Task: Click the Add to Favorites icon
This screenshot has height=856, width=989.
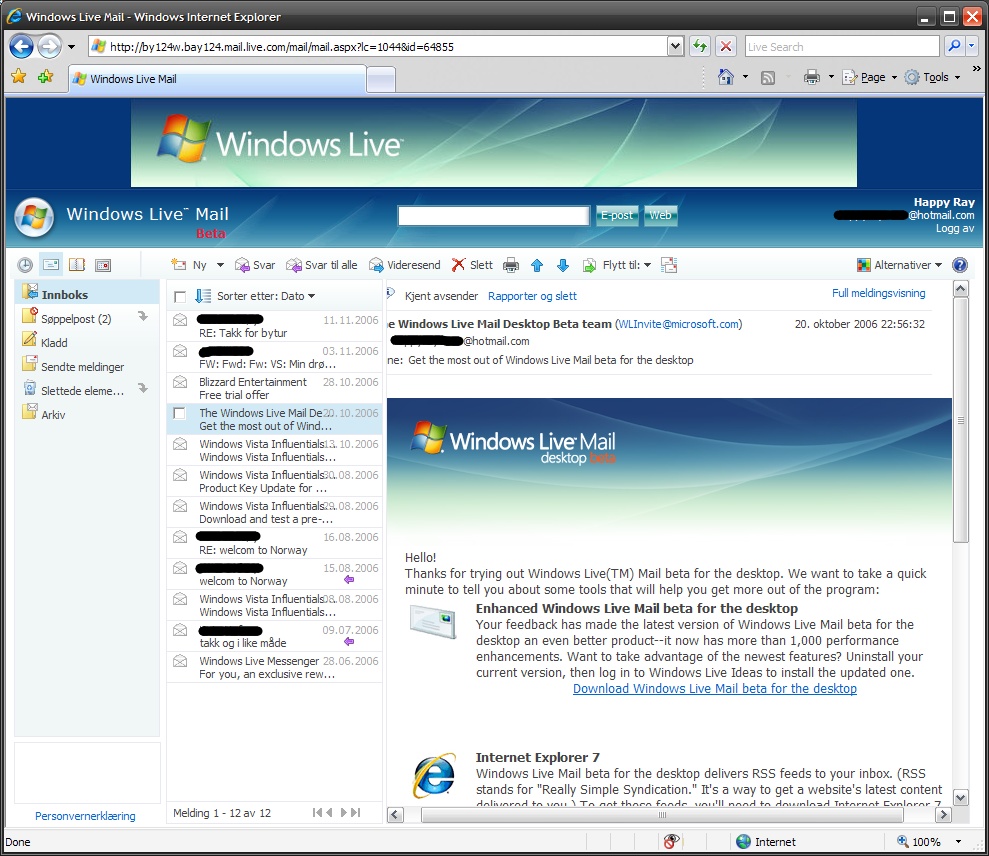Action: [x=45, y=77]
